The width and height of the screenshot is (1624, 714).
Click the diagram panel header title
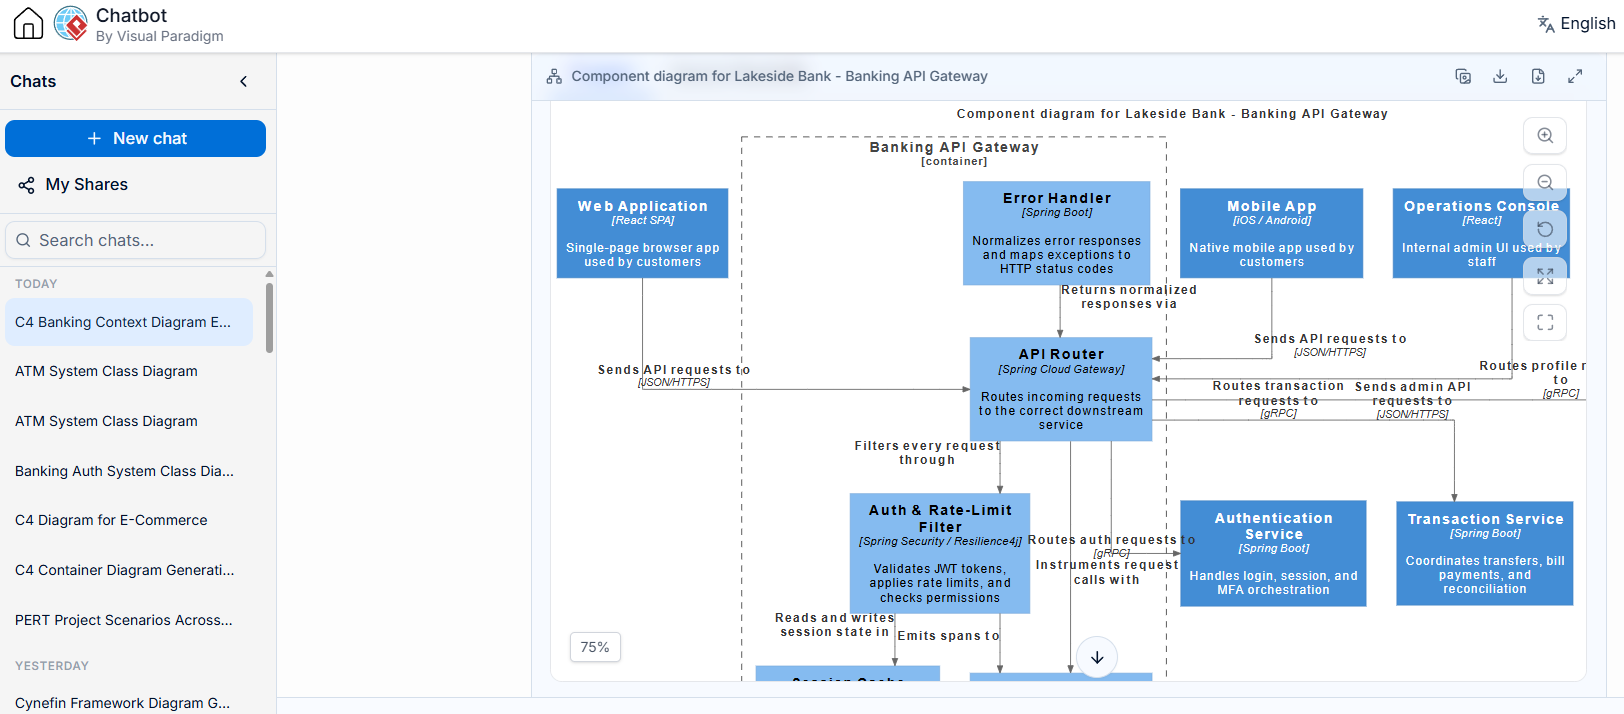tap(779, 76)
